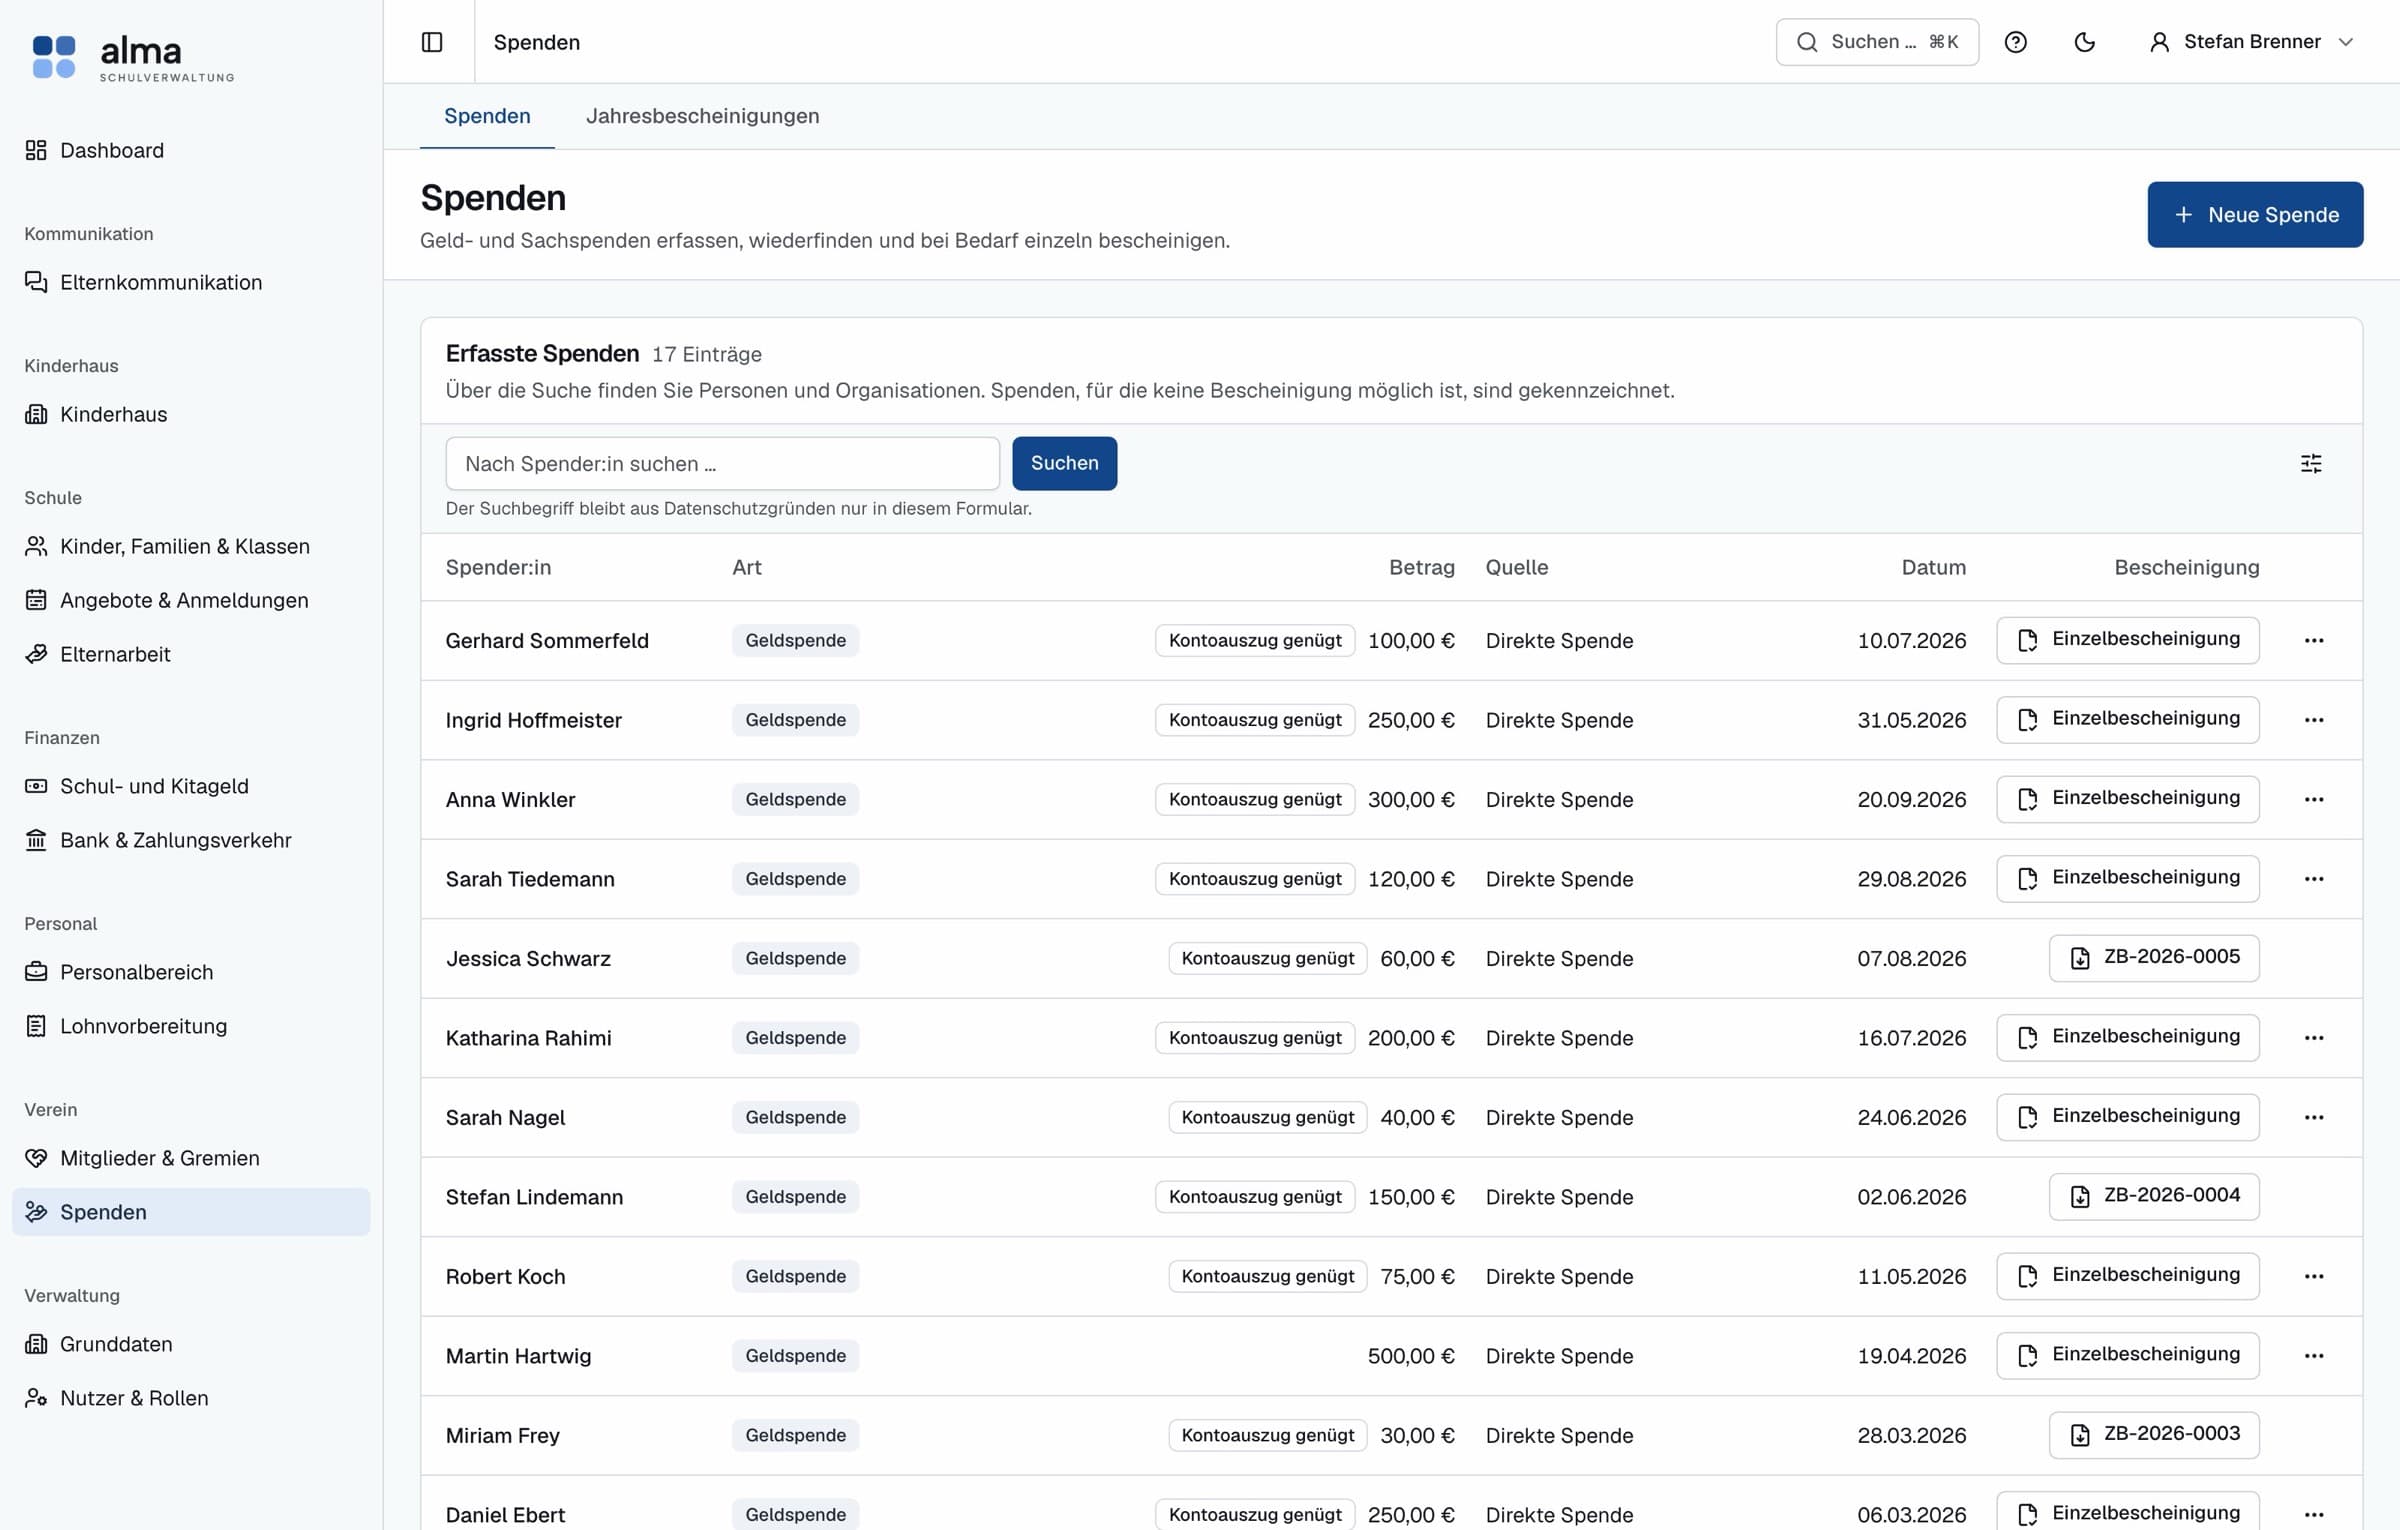Navigate to Angebote & Anmeldungen
Viewport: 2400px width, 1530px height.
[x=191, y=600]
